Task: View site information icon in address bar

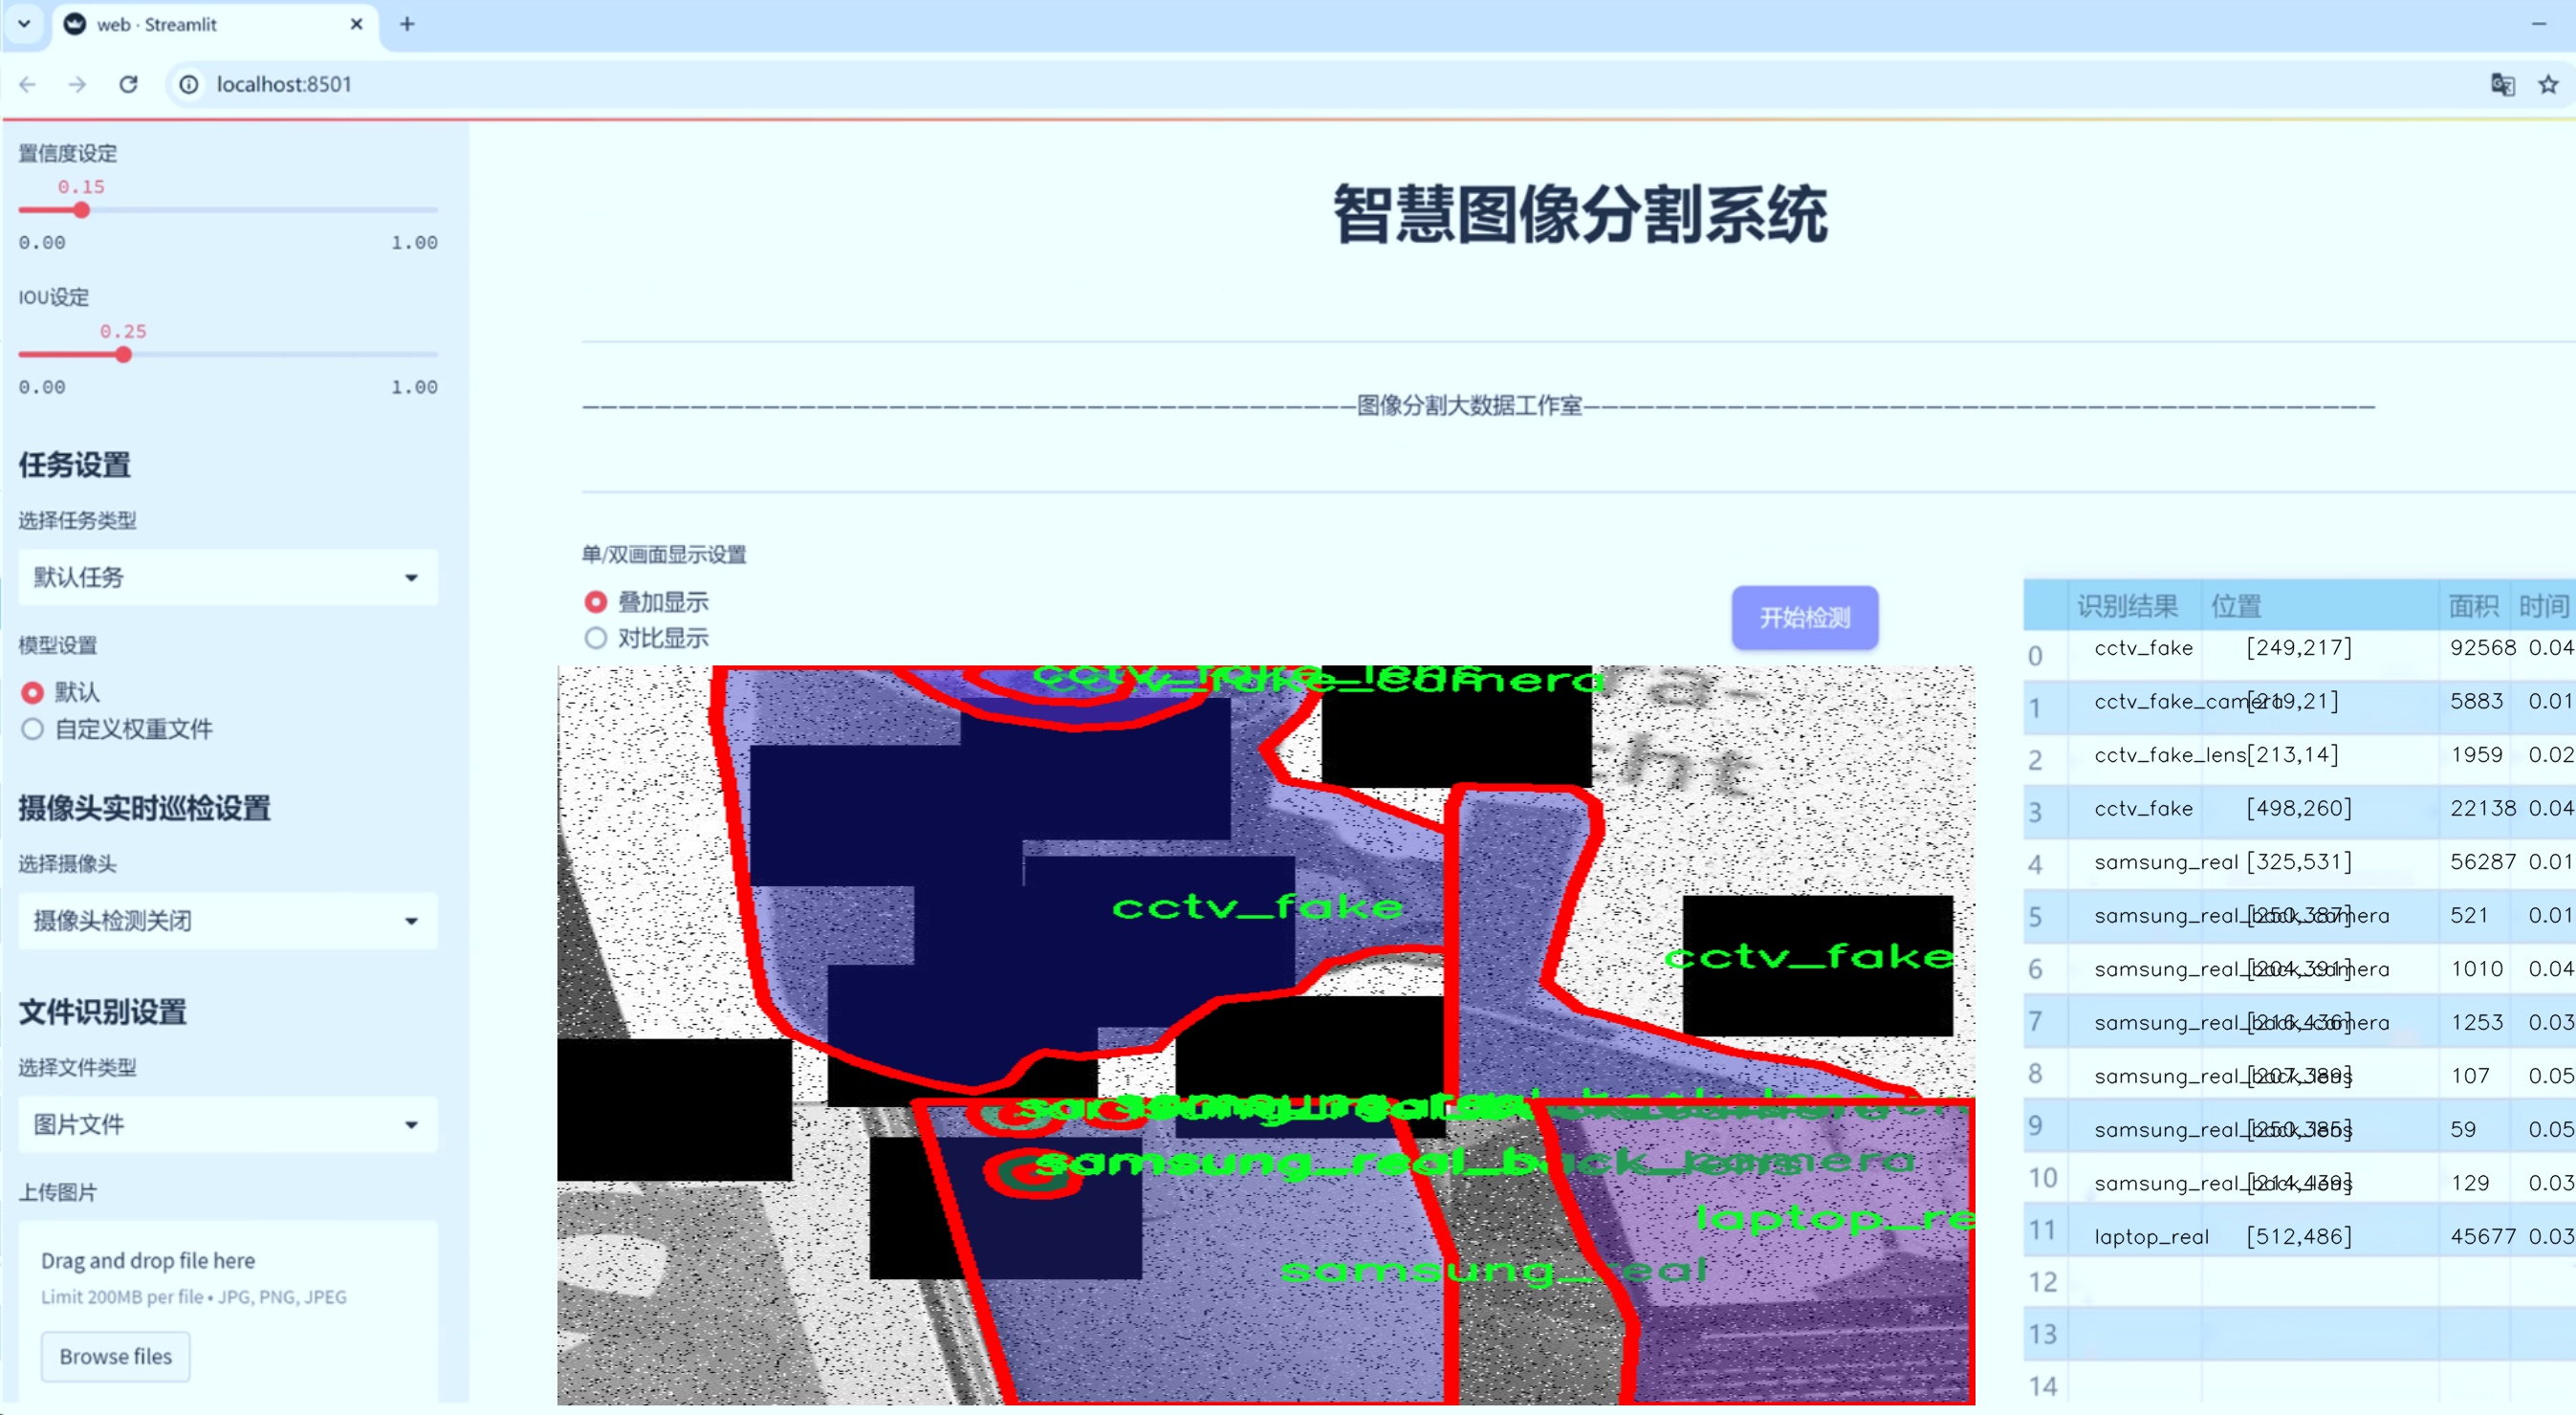Action: (189, 85)
